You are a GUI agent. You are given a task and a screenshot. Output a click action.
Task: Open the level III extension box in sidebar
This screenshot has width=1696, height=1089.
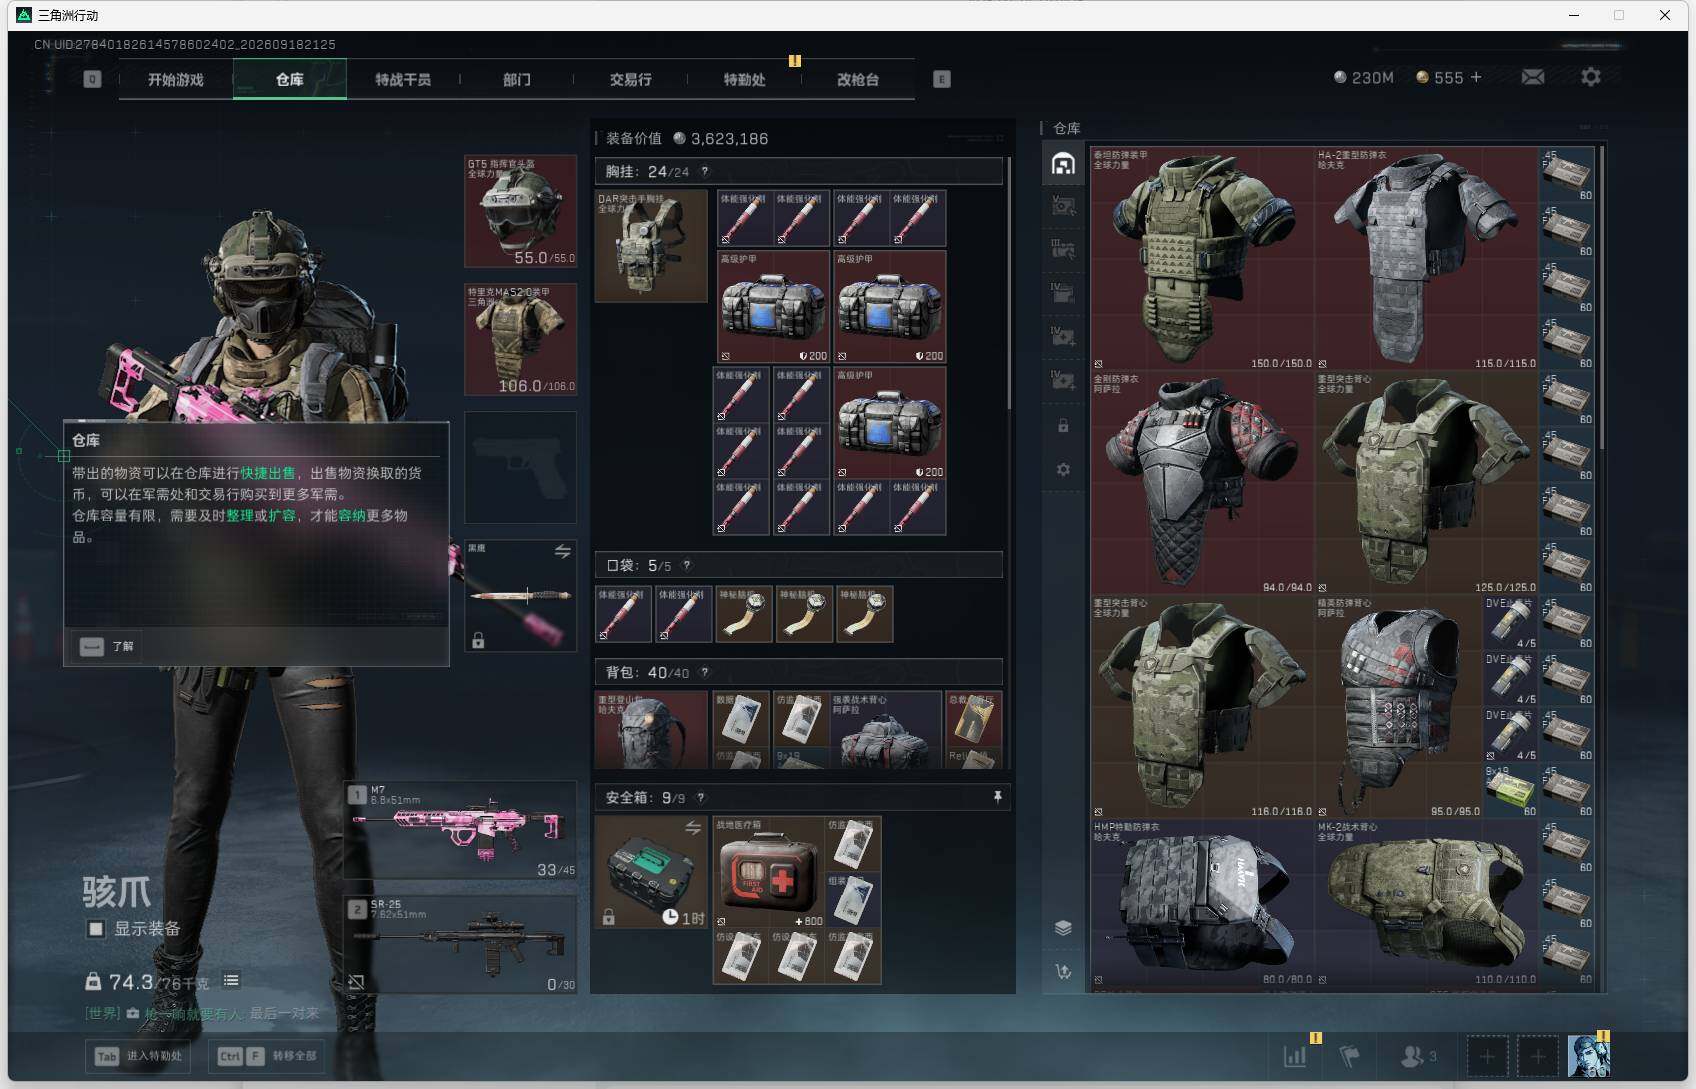[1063, 249]
